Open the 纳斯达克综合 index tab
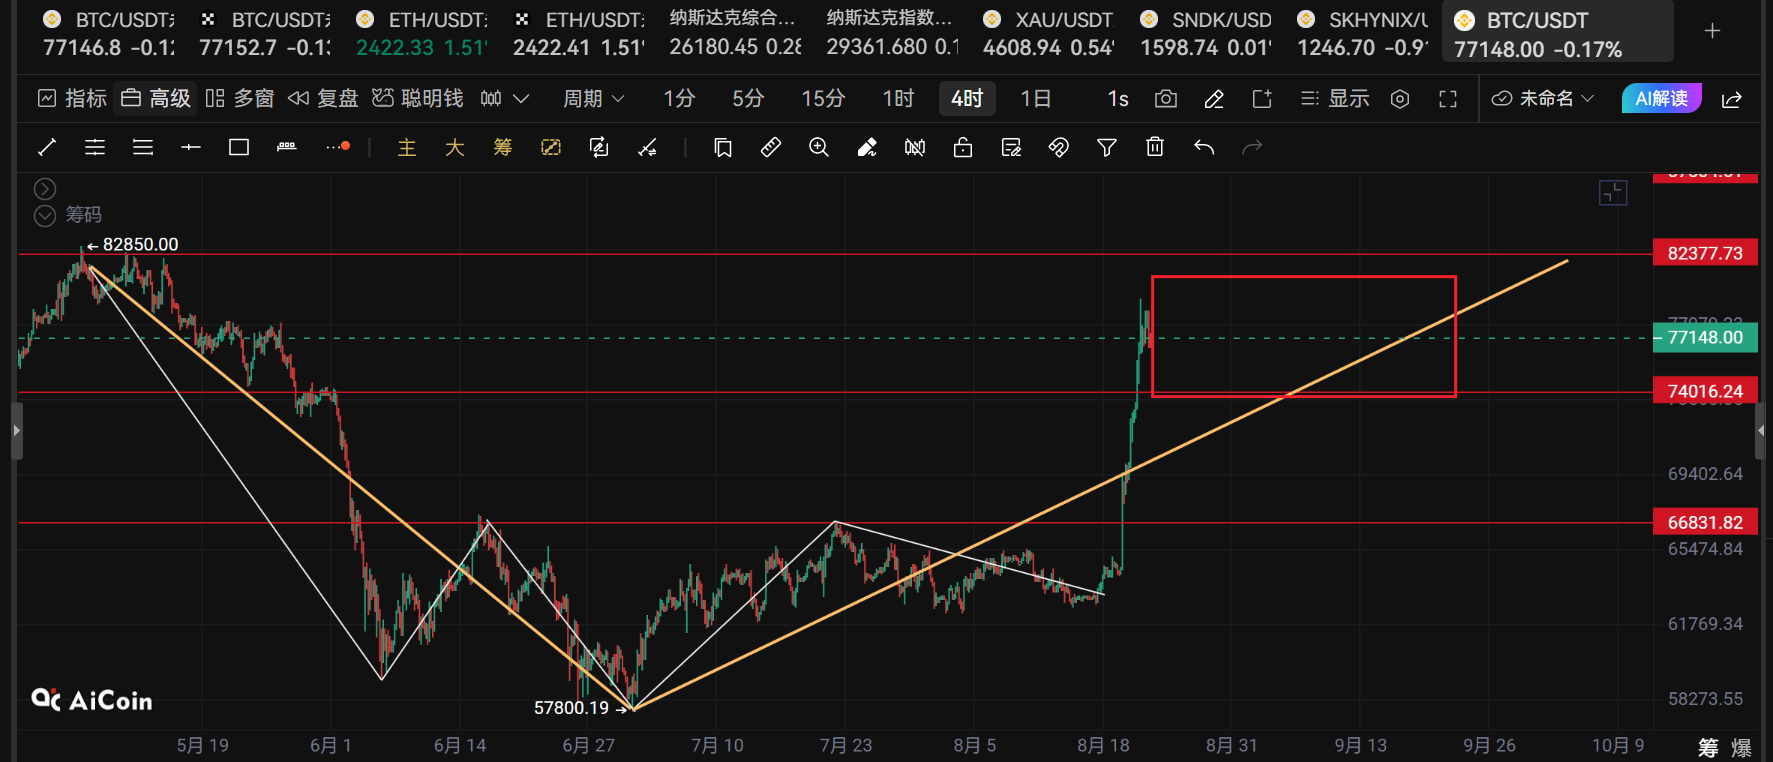 [735, 33]
